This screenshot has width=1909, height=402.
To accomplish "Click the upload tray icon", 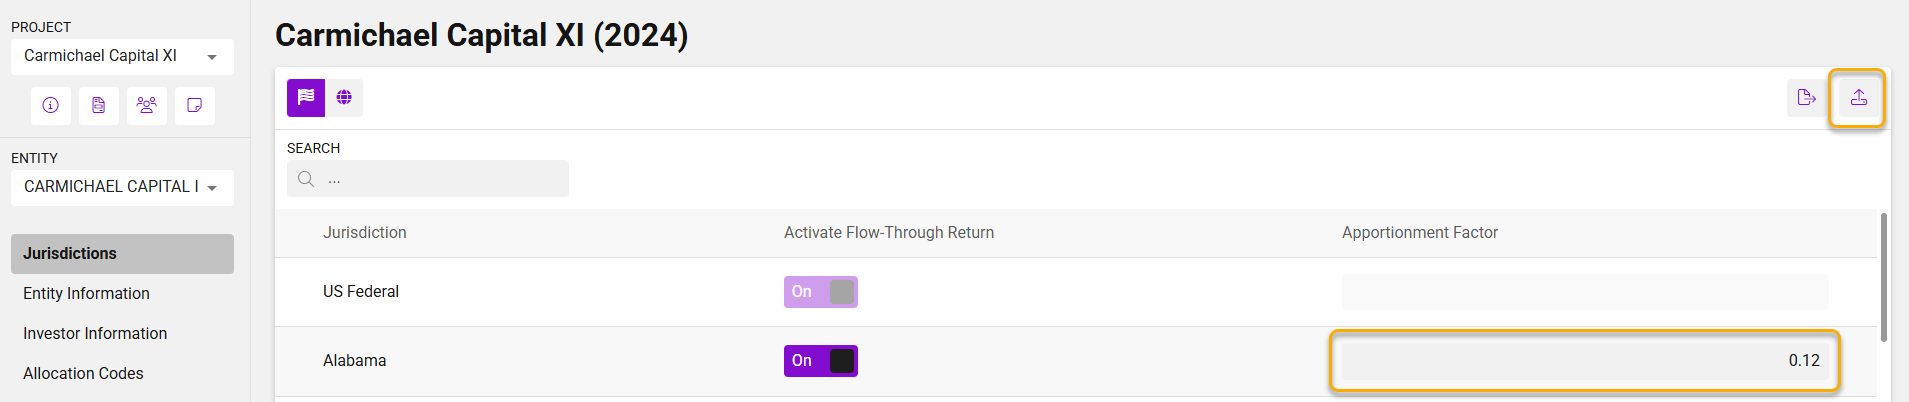I will (x=1858, y=97).
